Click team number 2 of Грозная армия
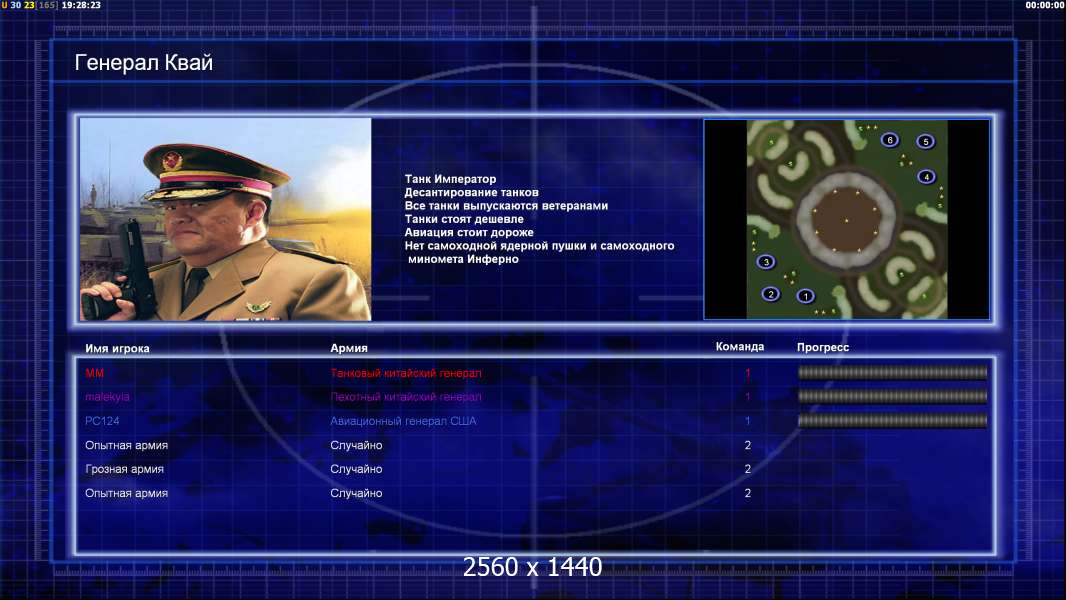 (747, 469)
